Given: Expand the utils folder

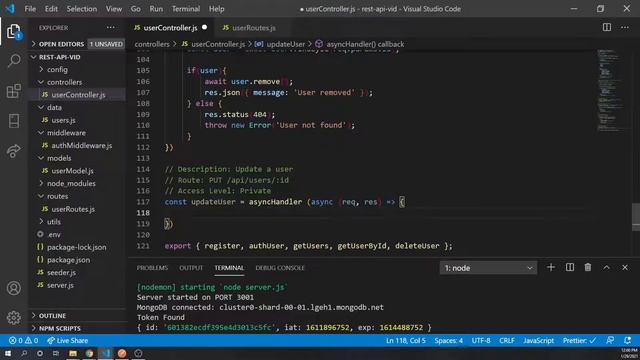Looking at the screenshot, I should pyautogui.click(x=77, y=222).
